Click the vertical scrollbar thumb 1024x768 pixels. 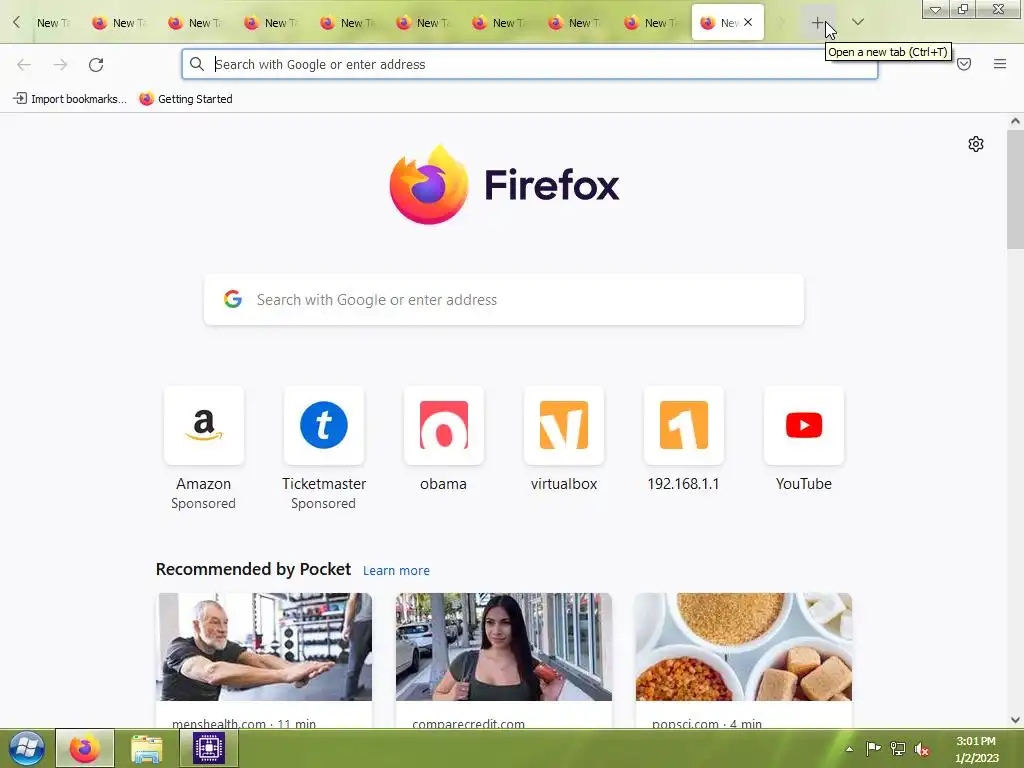pyautogui.click(x=1015, y=189)
